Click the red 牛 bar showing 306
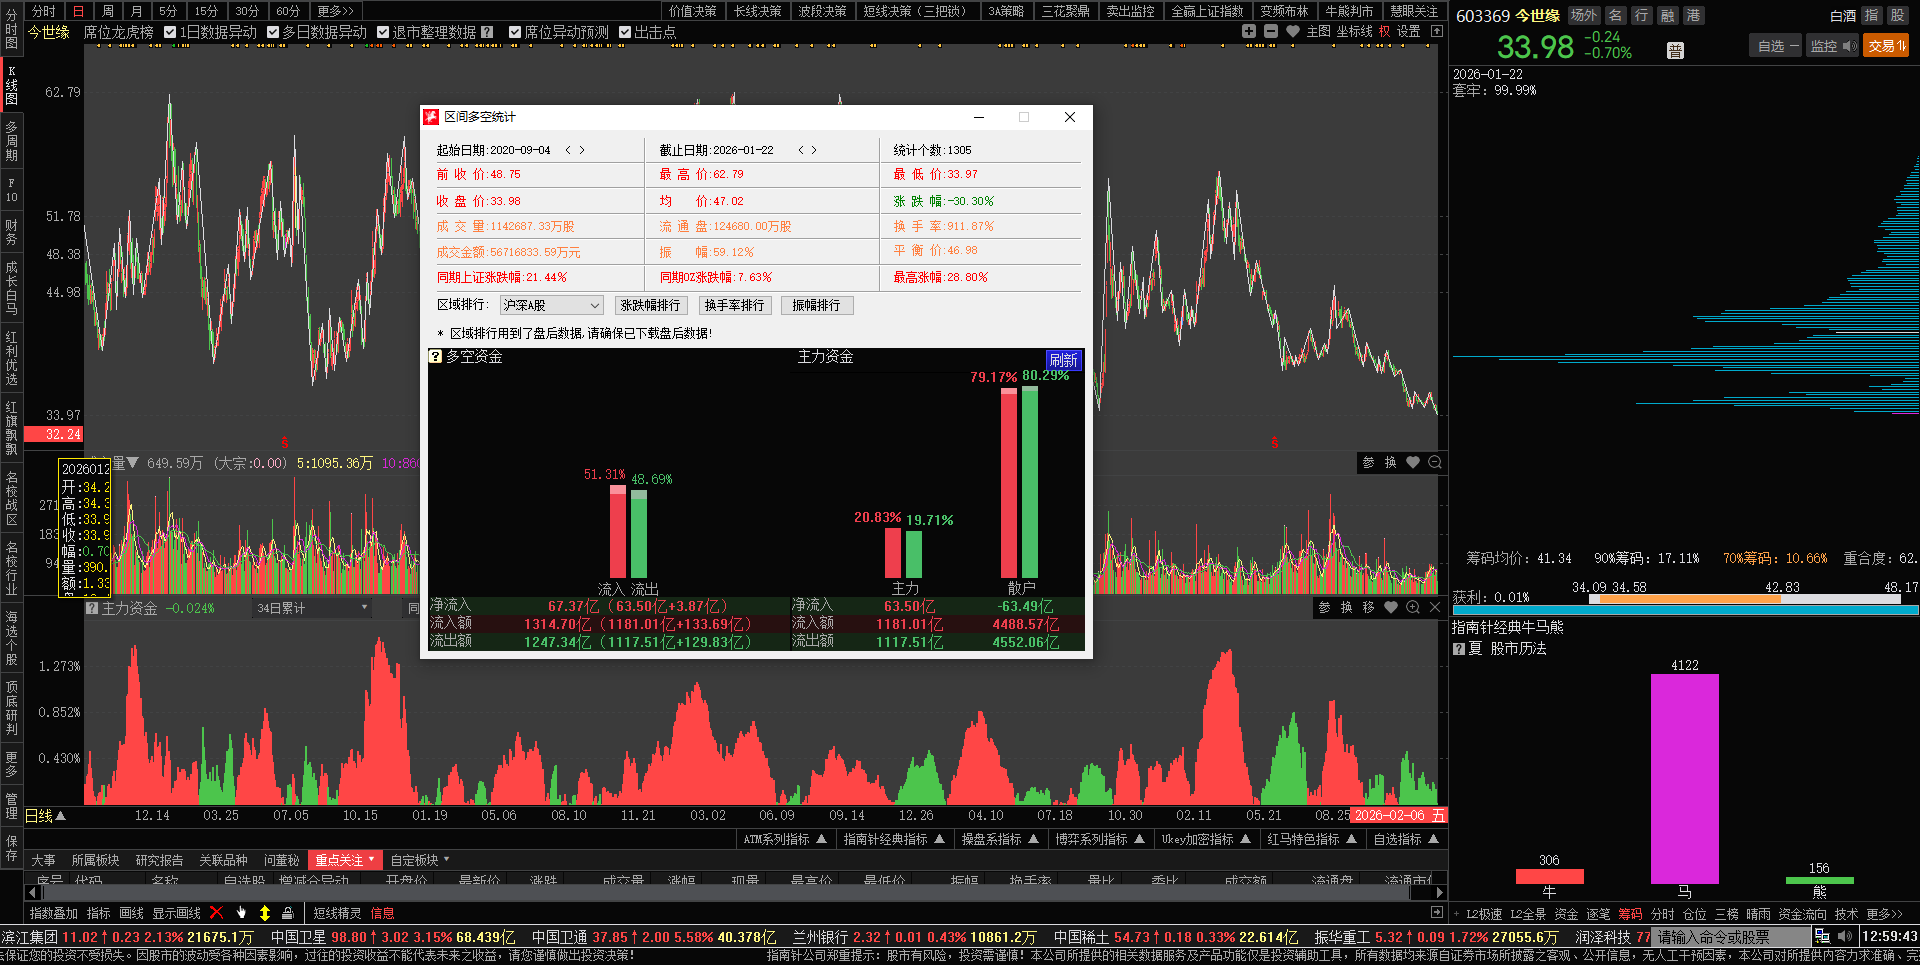Screen dimensions: 1920x965 1549,877
